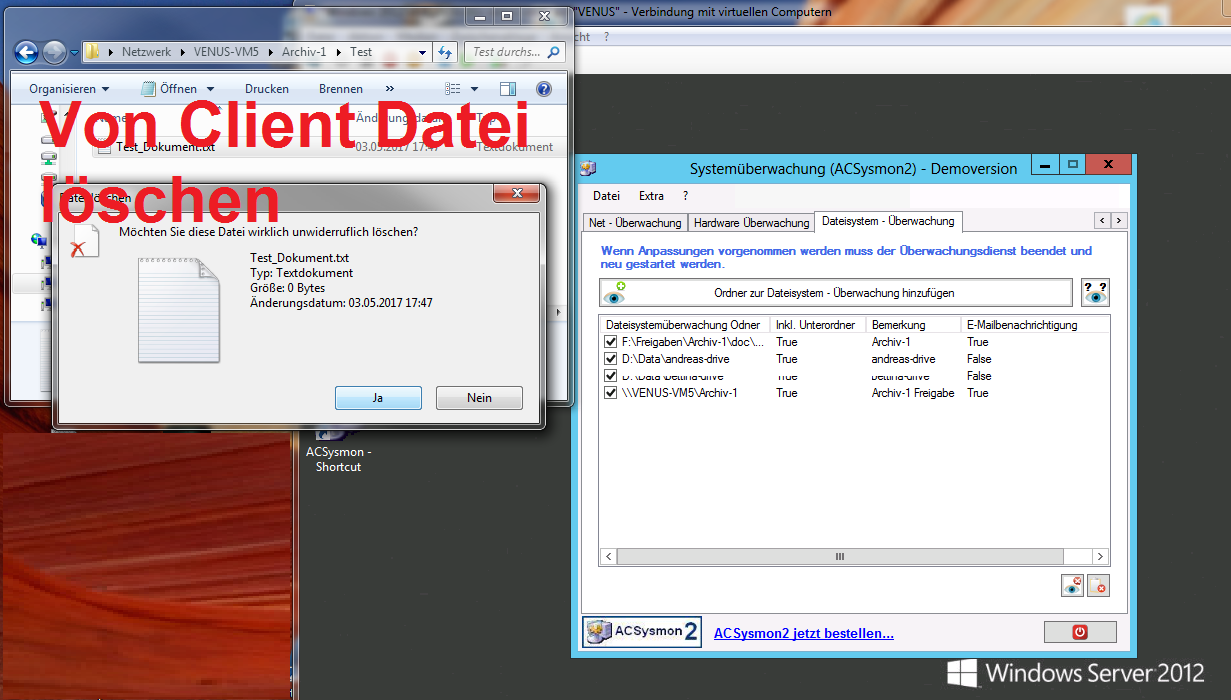
Task: Toggle checkbox of the bettina-drive row
Action: pos(611,376)
